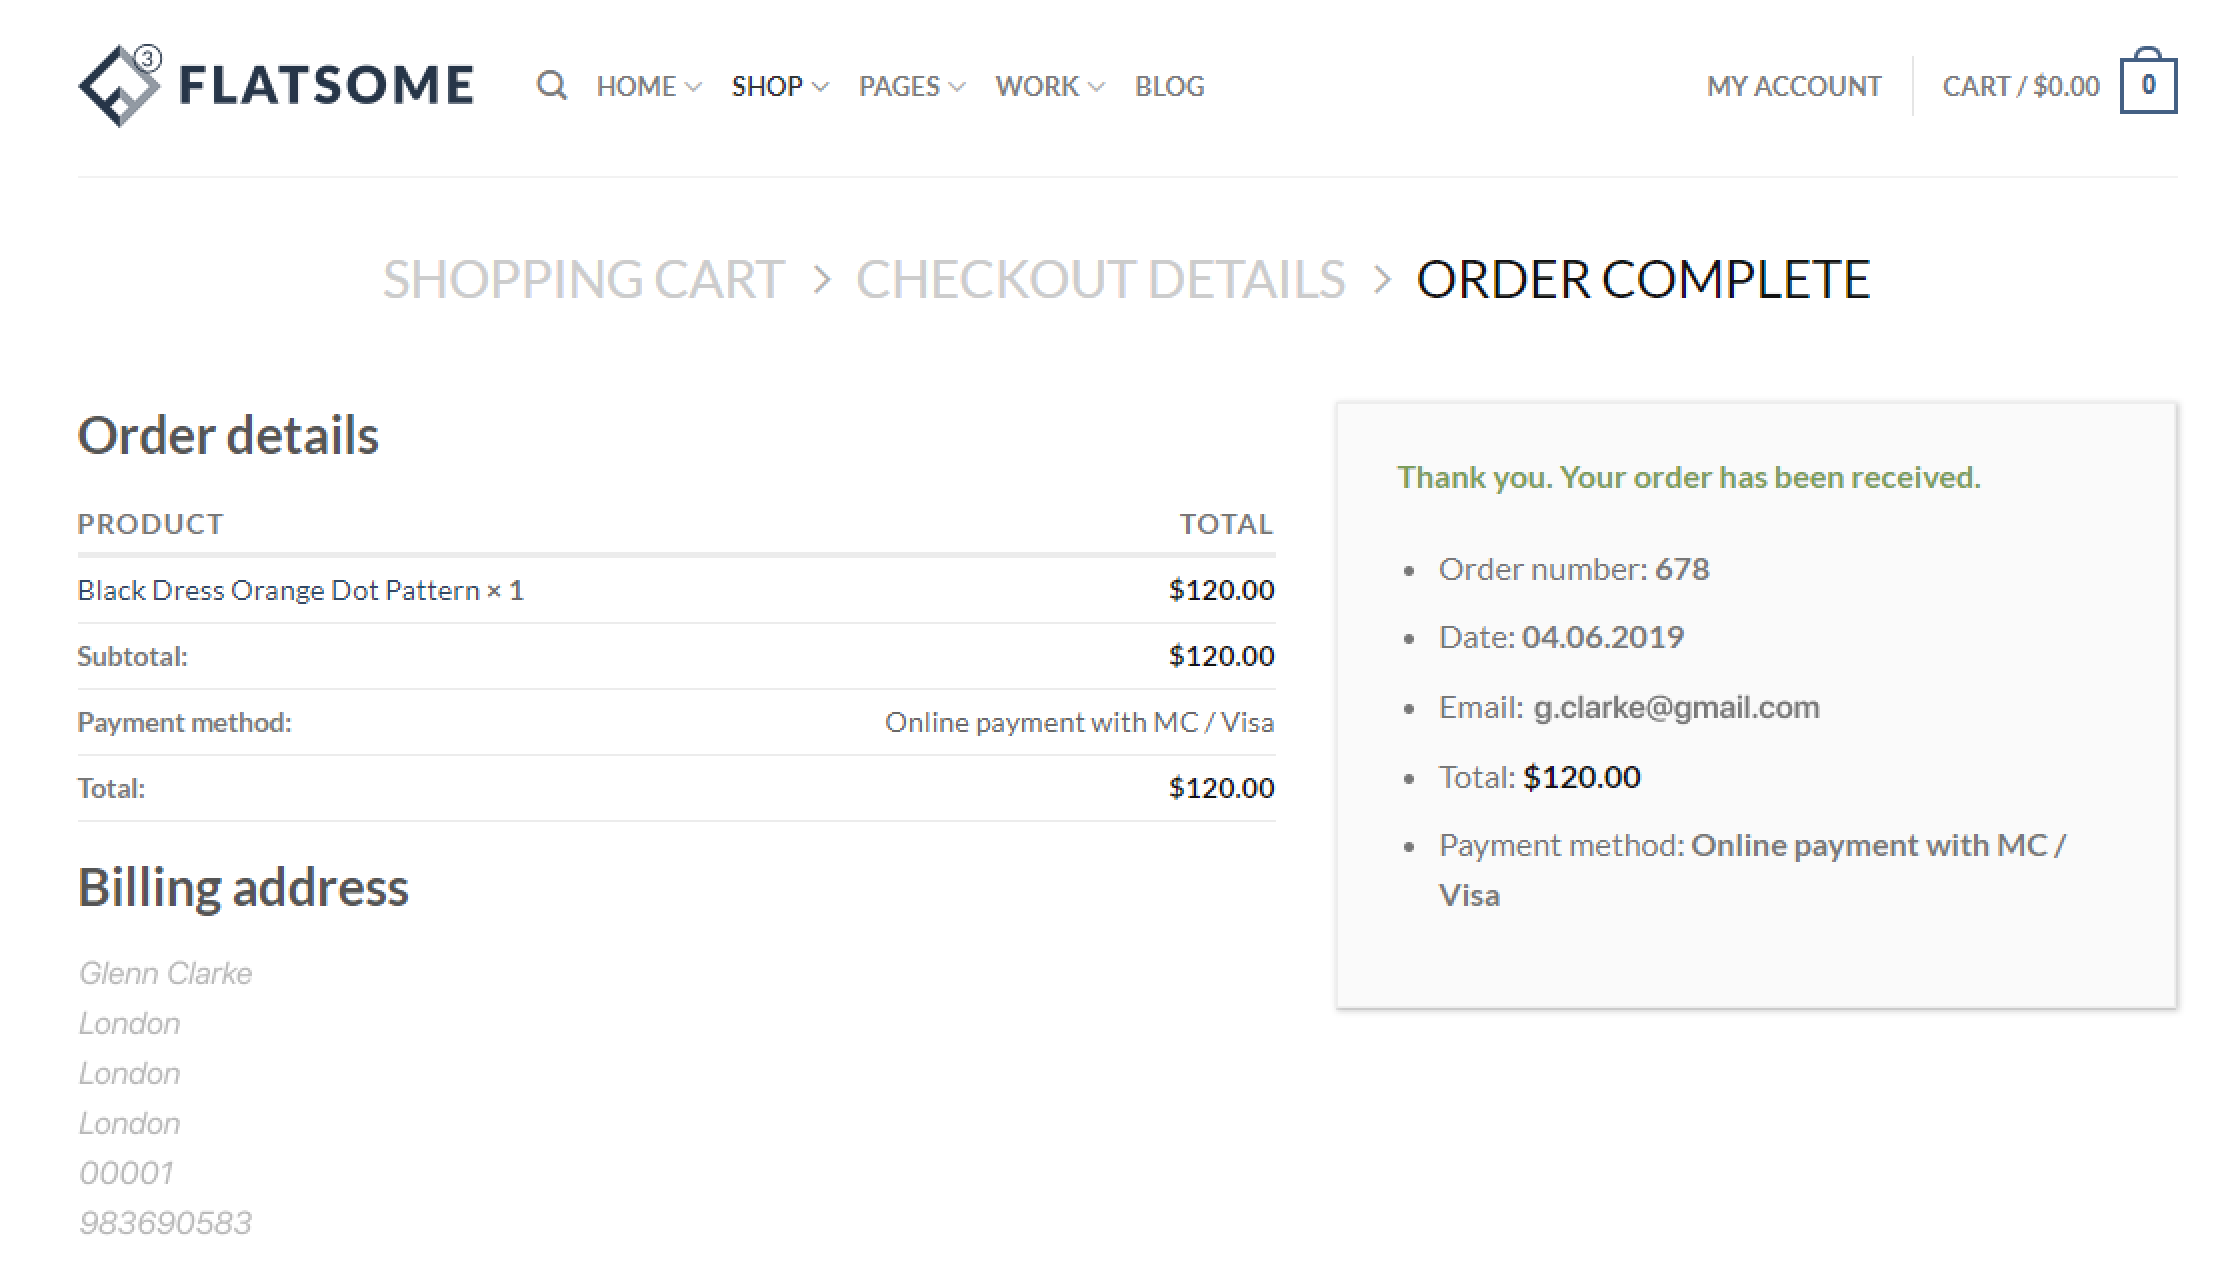Expand the Home menu dropdown arrow
Screen dimensions: 2236x1288
pos(693,87)
